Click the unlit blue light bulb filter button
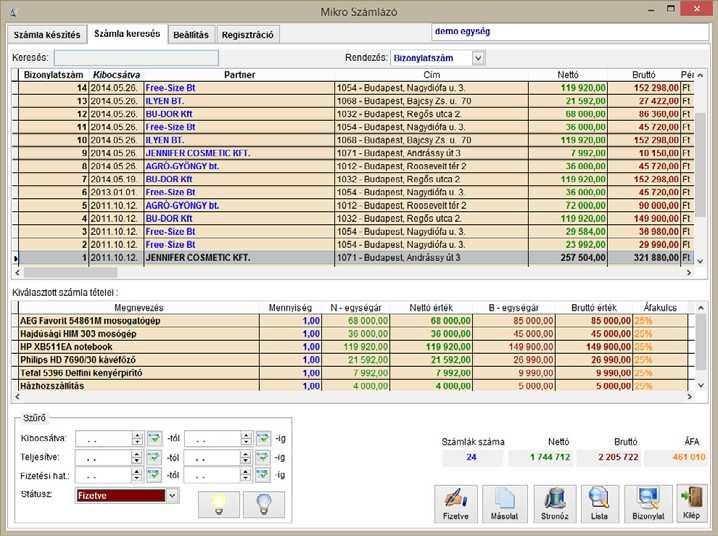 point(264,505)
